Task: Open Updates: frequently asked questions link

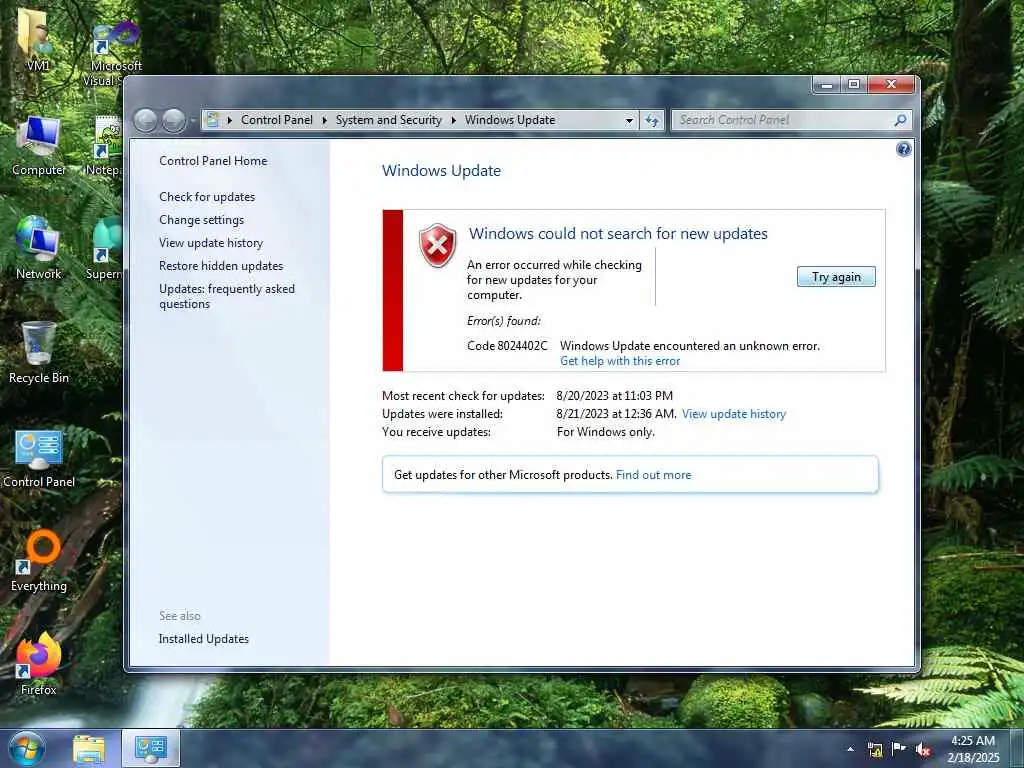Action: (227, 296)
